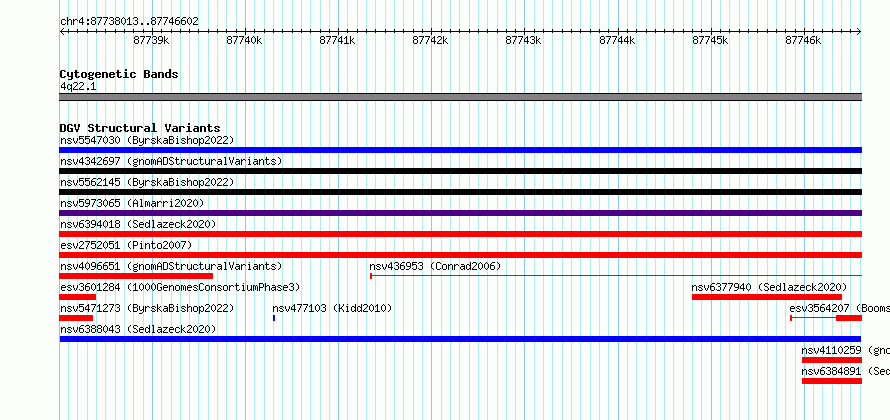Screen dimensions: 890x420
Task: Open the nsv5471273 (ByrskaBishop2022) label
Action: [x=147, y=308]
